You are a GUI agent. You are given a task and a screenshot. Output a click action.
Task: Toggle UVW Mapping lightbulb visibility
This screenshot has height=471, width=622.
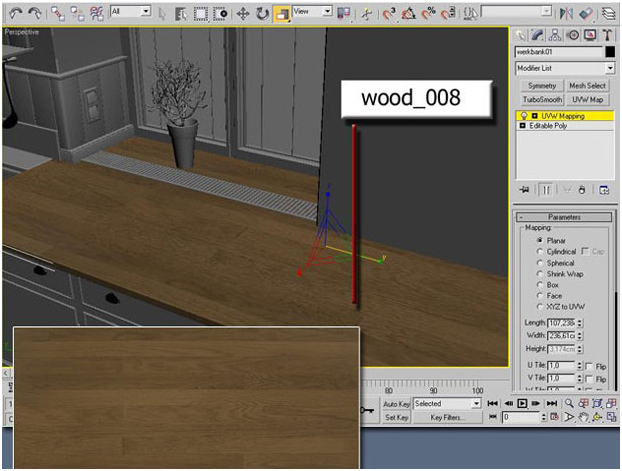[524, 116]
